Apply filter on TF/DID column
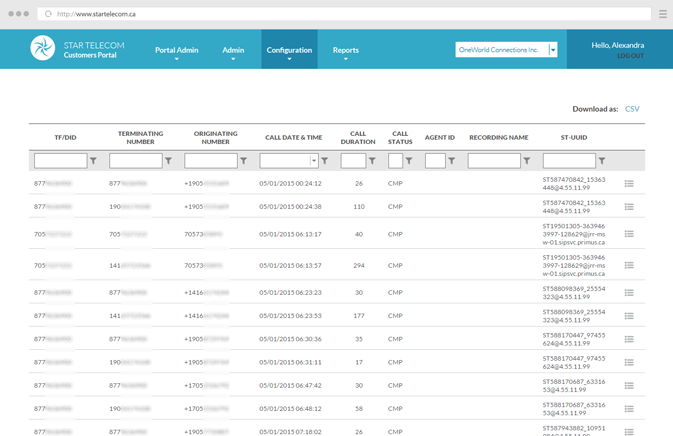Screen dimensions: 673x436 [x=93, y=161]
